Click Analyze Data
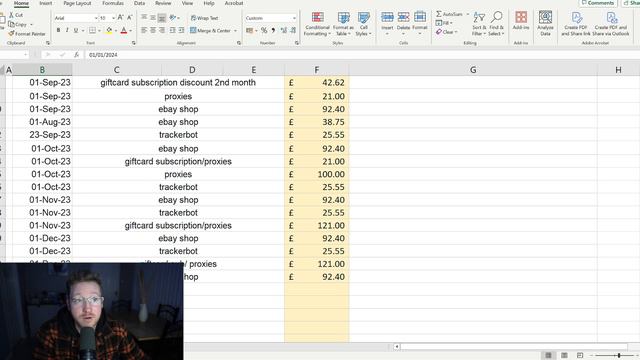 point(545,23)
